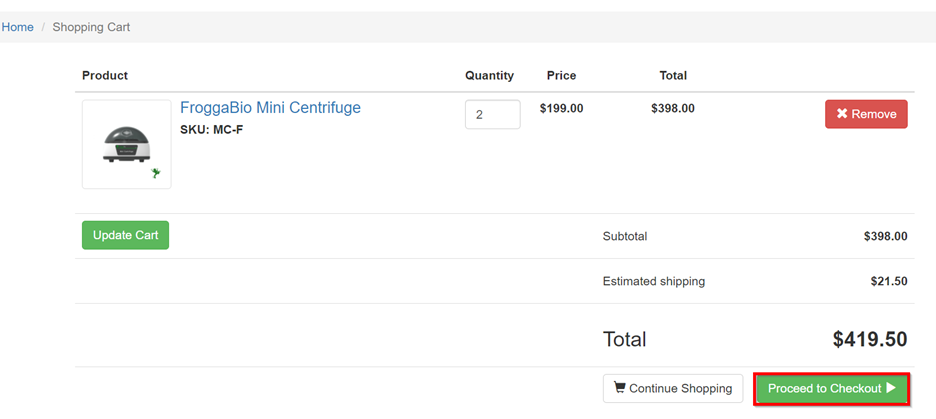The image size is (936, 419).
Task: Proceed to Checkout
Action: tap(832, 389)
